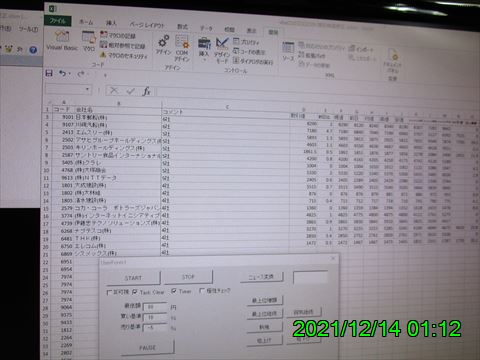Click the Insert Function fx icon
480x360 pixels.
coord(146,91)
